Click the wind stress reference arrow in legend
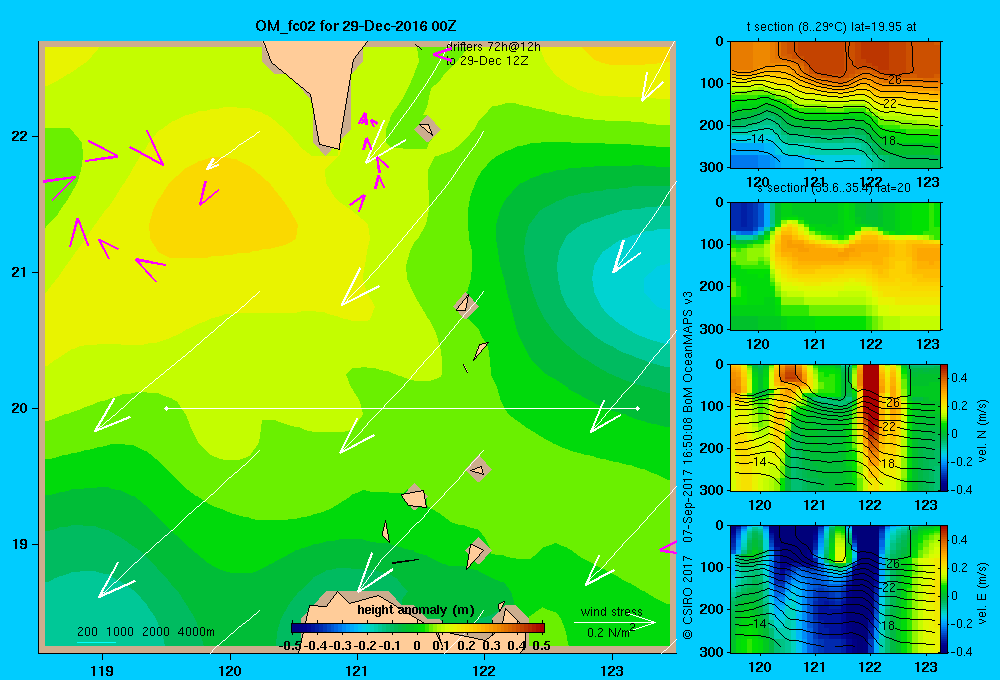The image size is (1000, 680). [x=615, y=622]
